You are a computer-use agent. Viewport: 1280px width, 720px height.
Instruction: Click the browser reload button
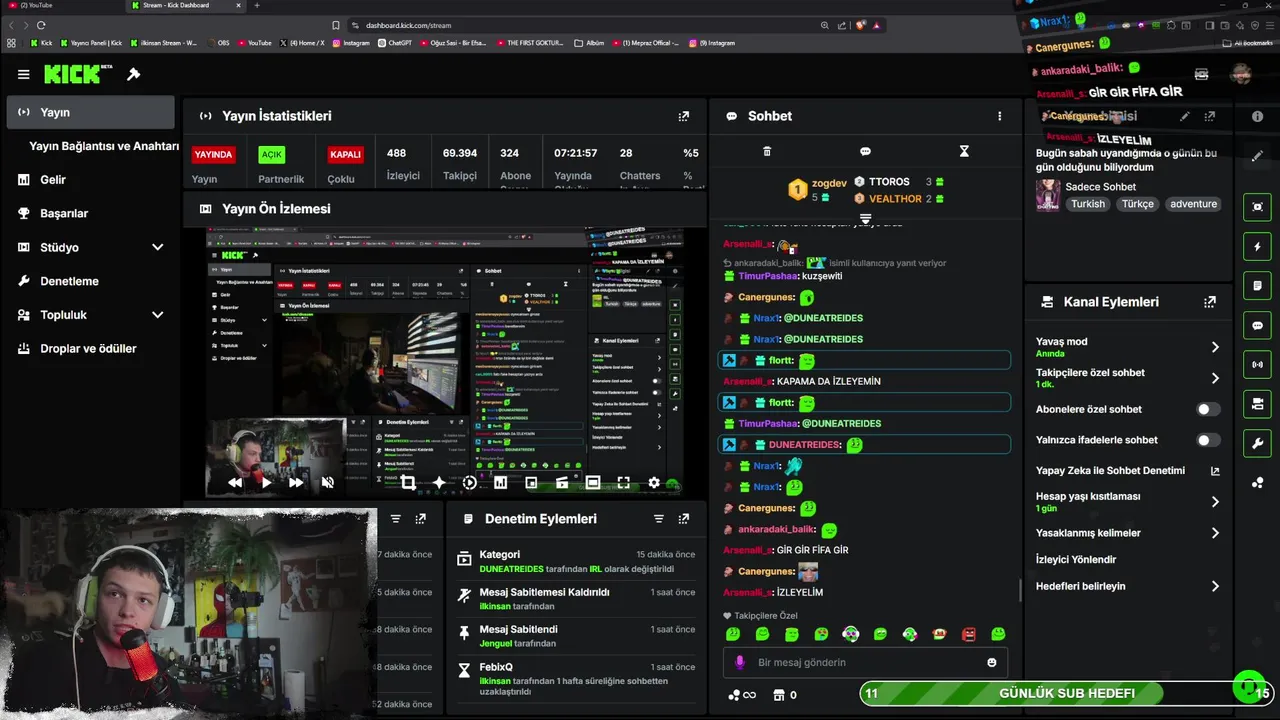tap(41, 25)
